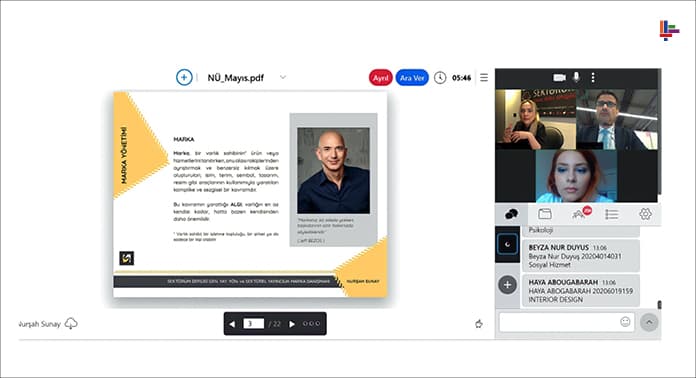Toggle the microphone in video panel
This screenshot has width=696, height=378.
576,77
